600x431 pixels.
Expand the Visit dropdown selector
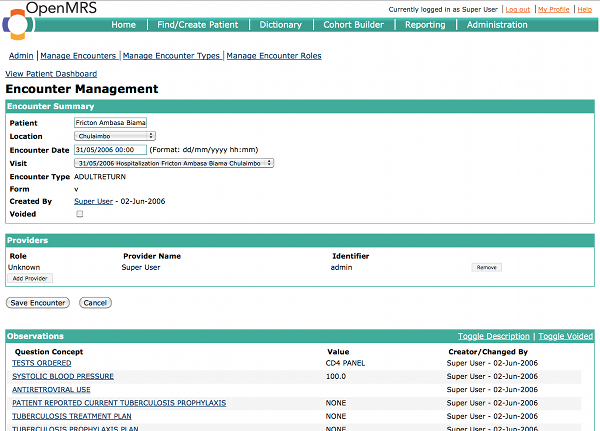(174, 163)
